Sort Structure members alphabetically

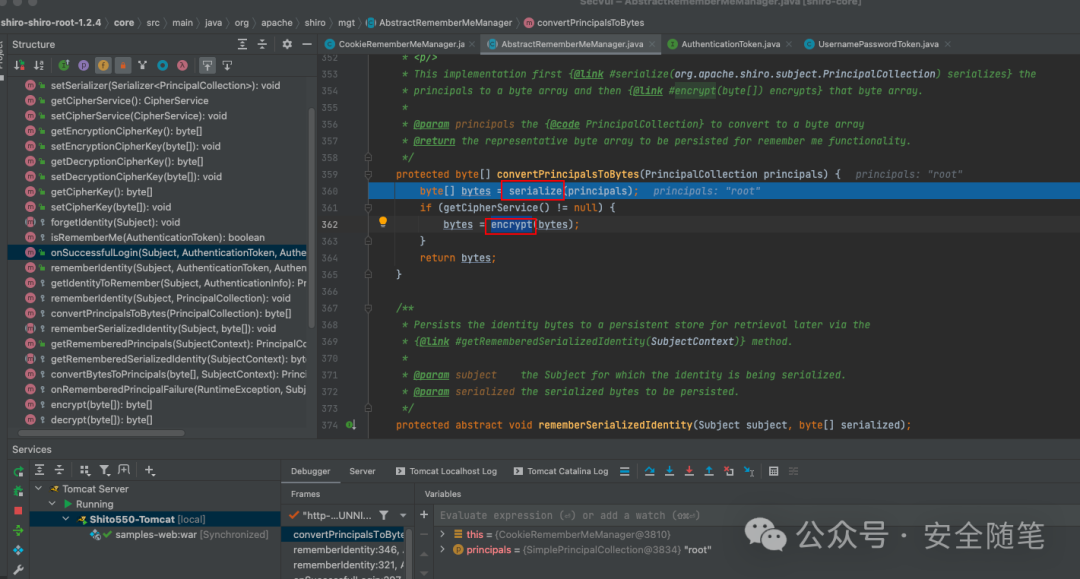pyautogui.click(x=39, y=65)
